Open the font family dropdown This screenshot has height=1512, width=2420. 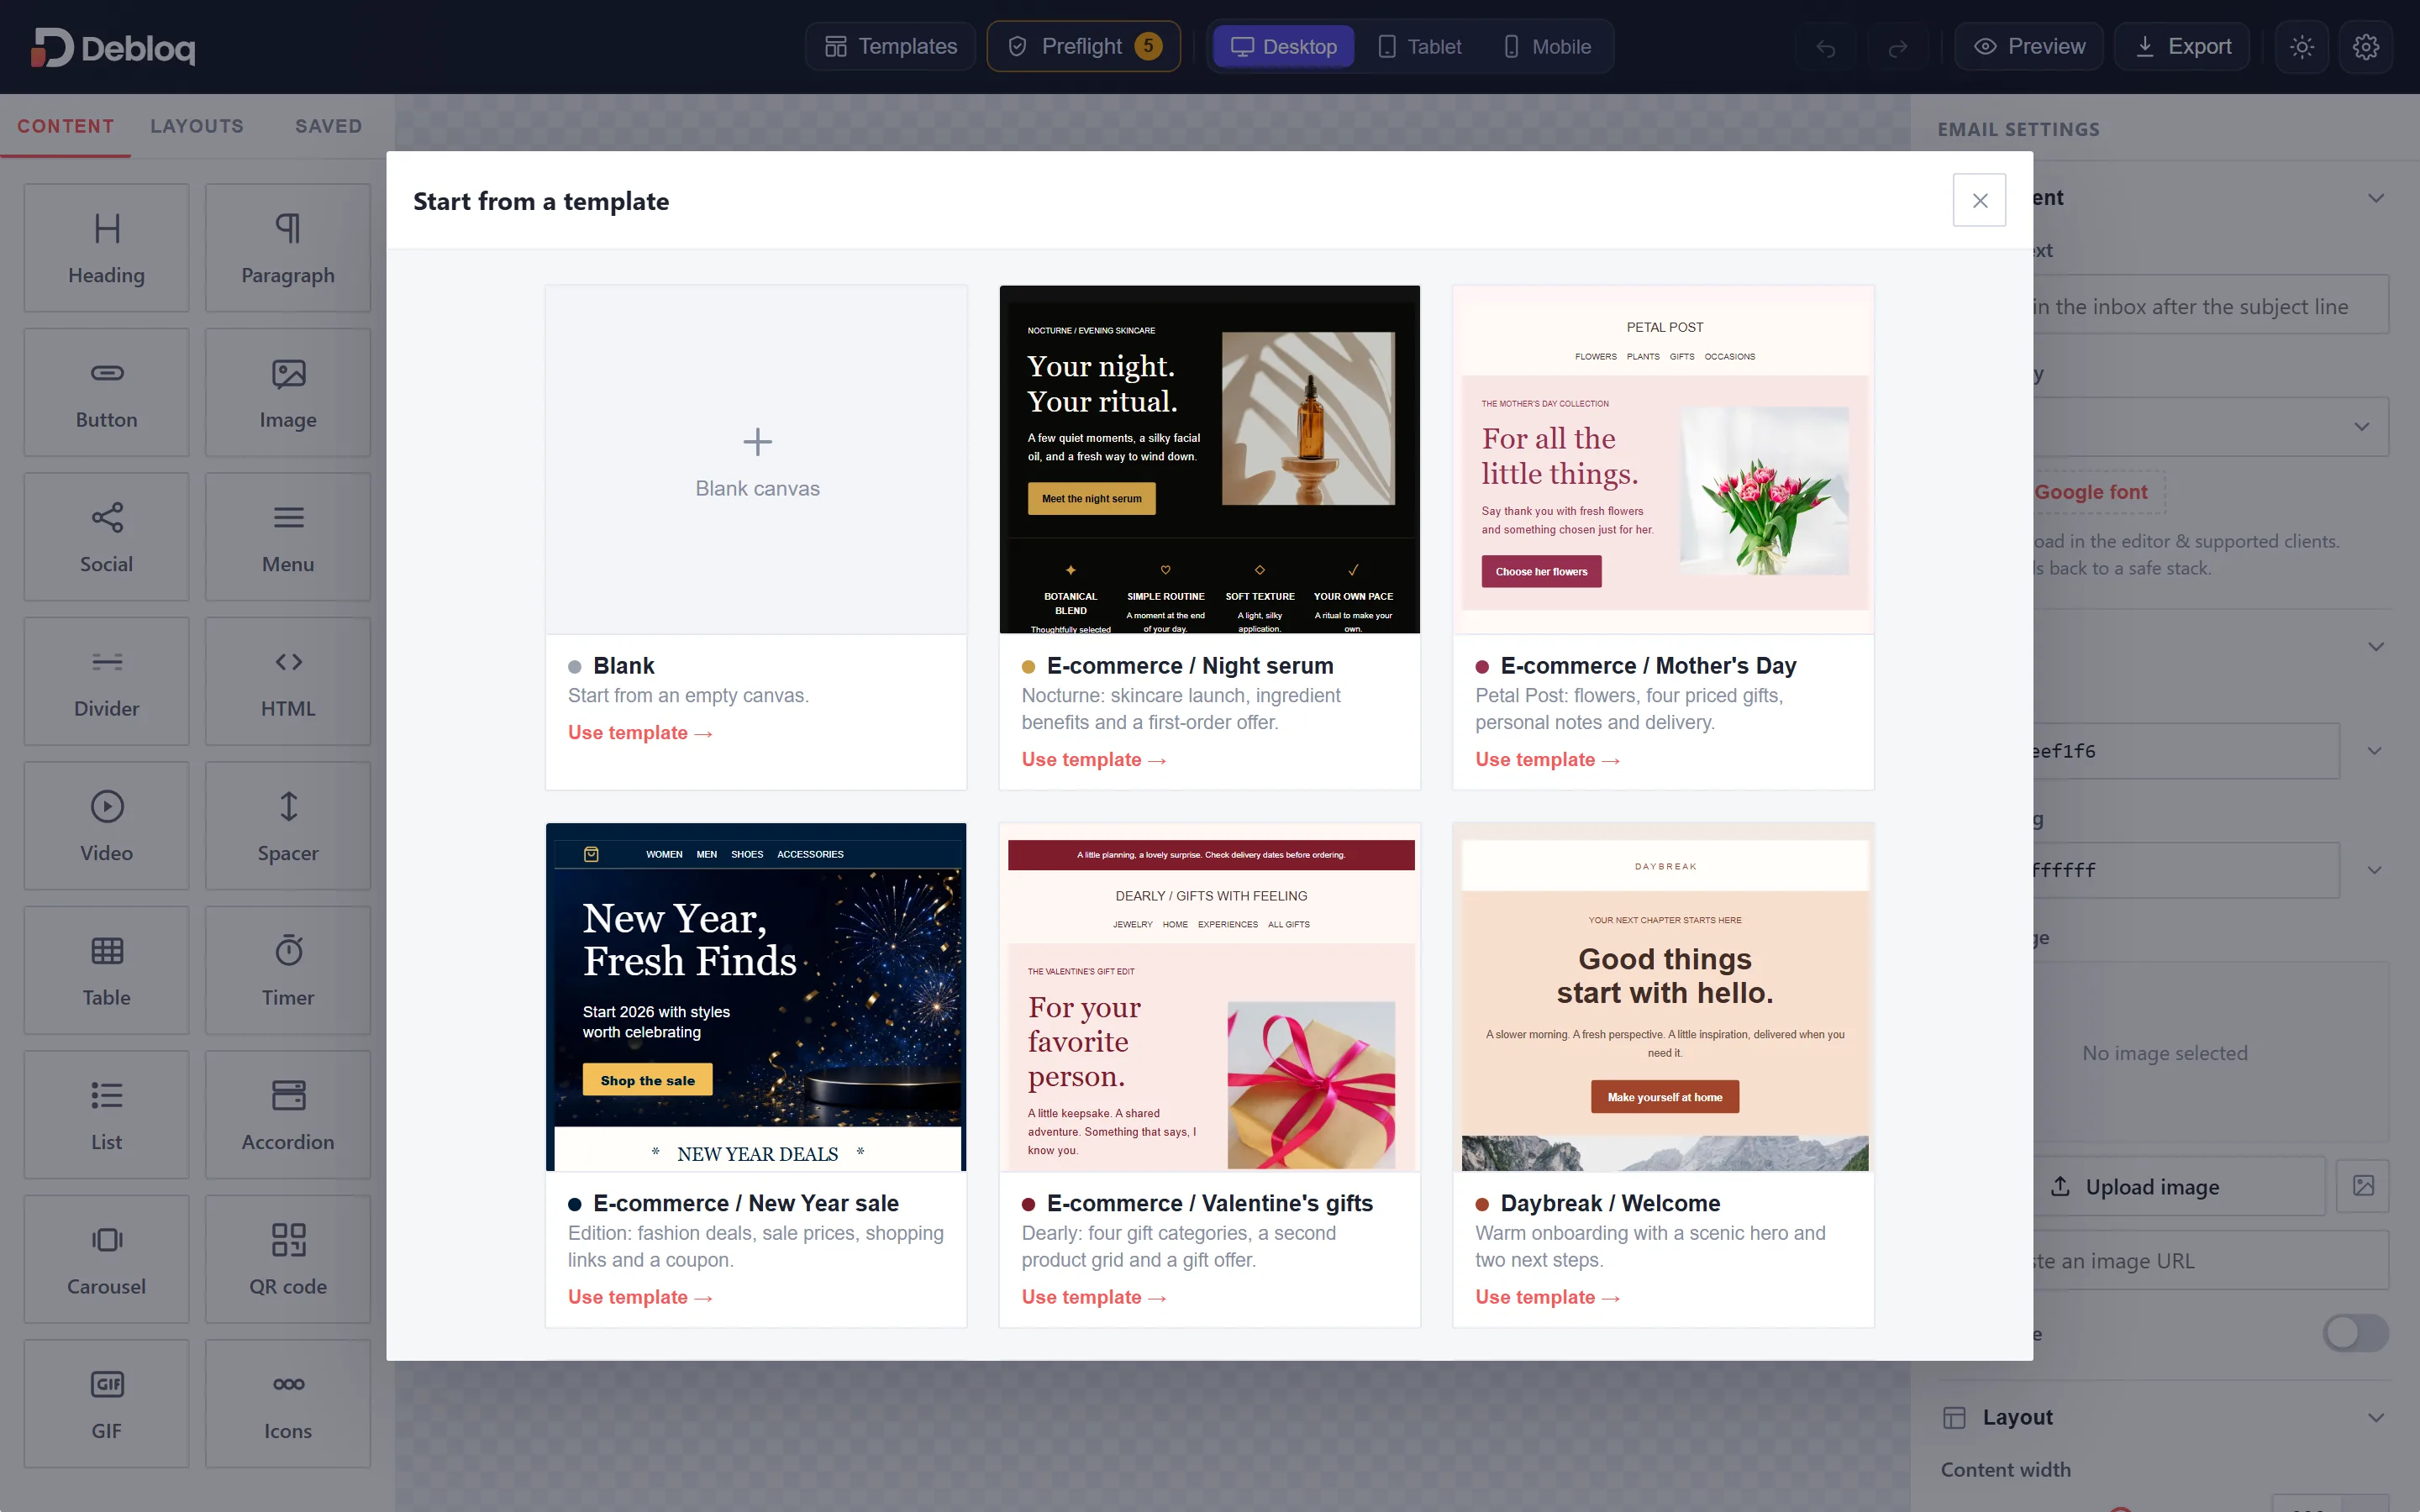pos(2210,426)
